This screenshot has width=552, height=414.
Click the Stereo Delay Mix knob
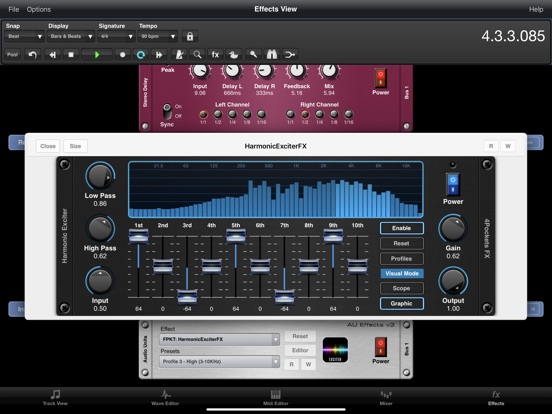(x=329, y=71)
